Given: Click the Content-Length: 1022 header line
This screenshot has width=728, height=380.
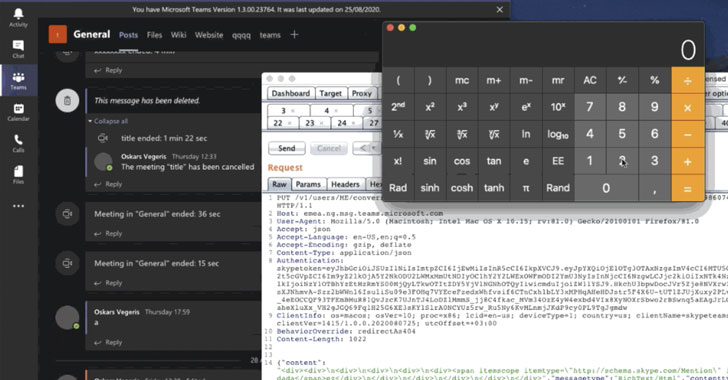Looking at the screenshot, I should pyautogui.click(x=321, y=339).
